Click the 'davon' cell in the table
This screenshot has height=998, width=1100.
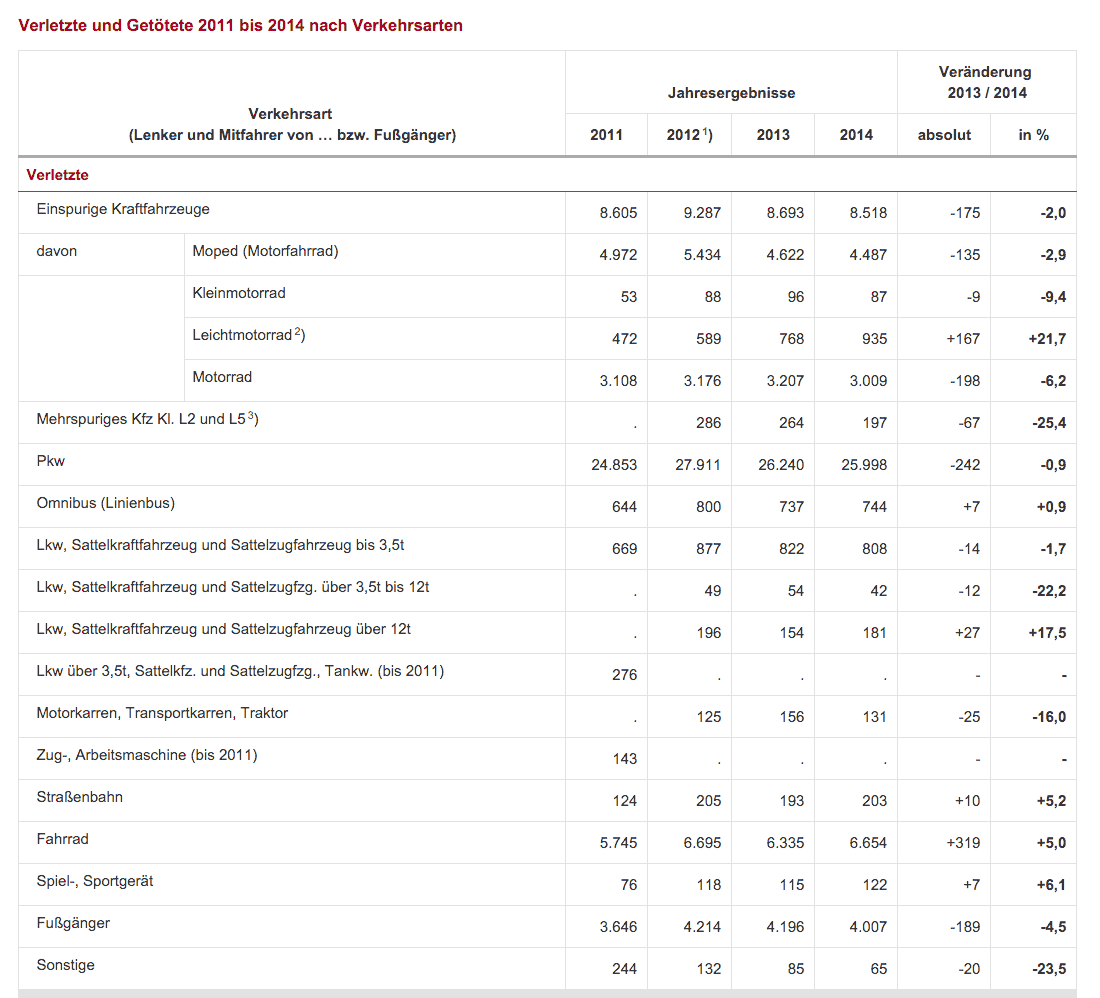pyautogui.click(x=58, y=252)
